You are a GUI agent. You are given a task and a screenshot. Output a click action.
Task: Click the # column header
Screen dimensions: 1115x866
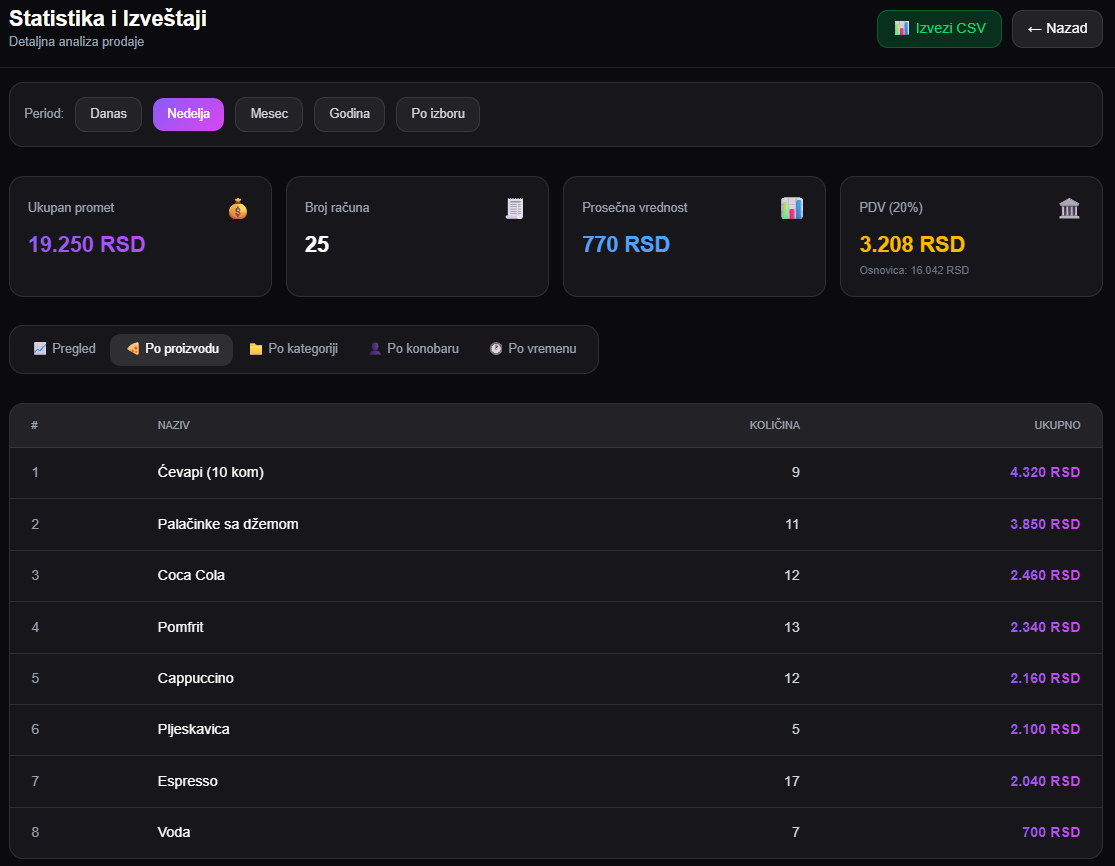tap(34, 425)
